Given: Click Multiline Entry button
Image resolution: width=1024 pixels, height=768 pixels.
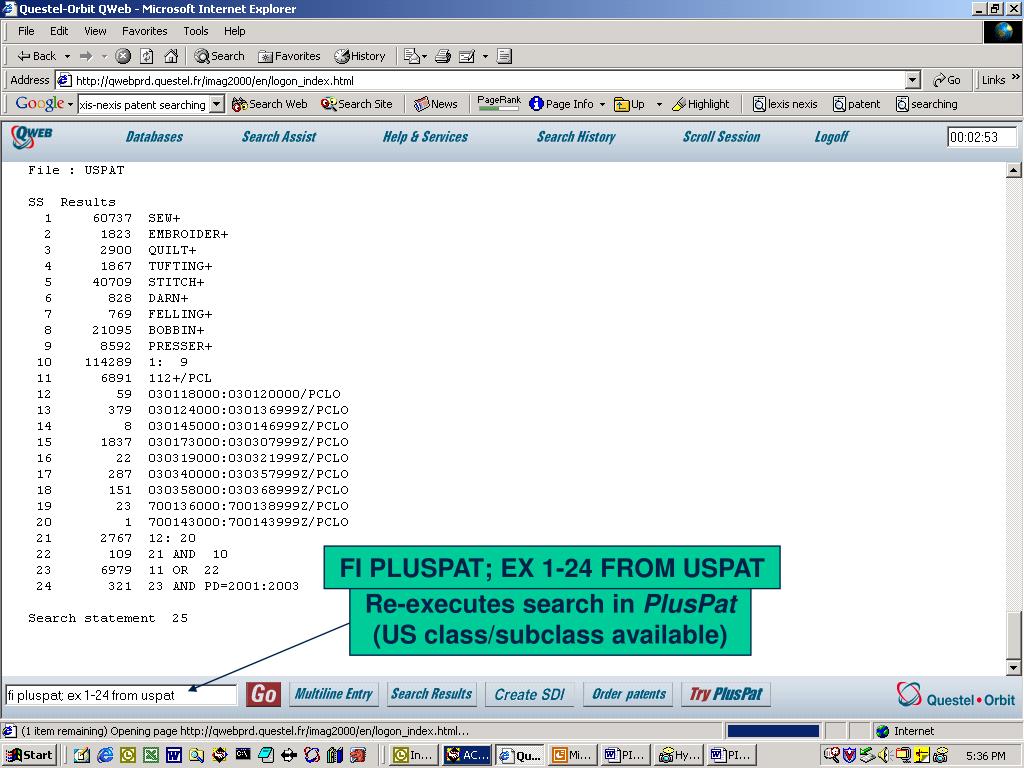Looking at the screenshot, I should click(334, 694).
